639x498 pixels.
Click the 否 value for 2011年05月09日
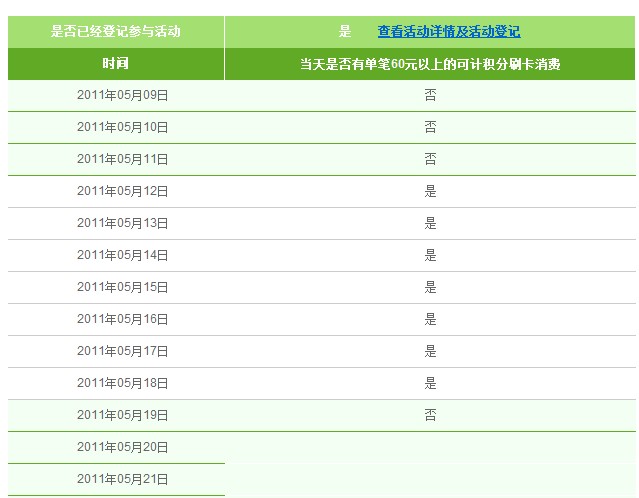[x=431, y=96]
